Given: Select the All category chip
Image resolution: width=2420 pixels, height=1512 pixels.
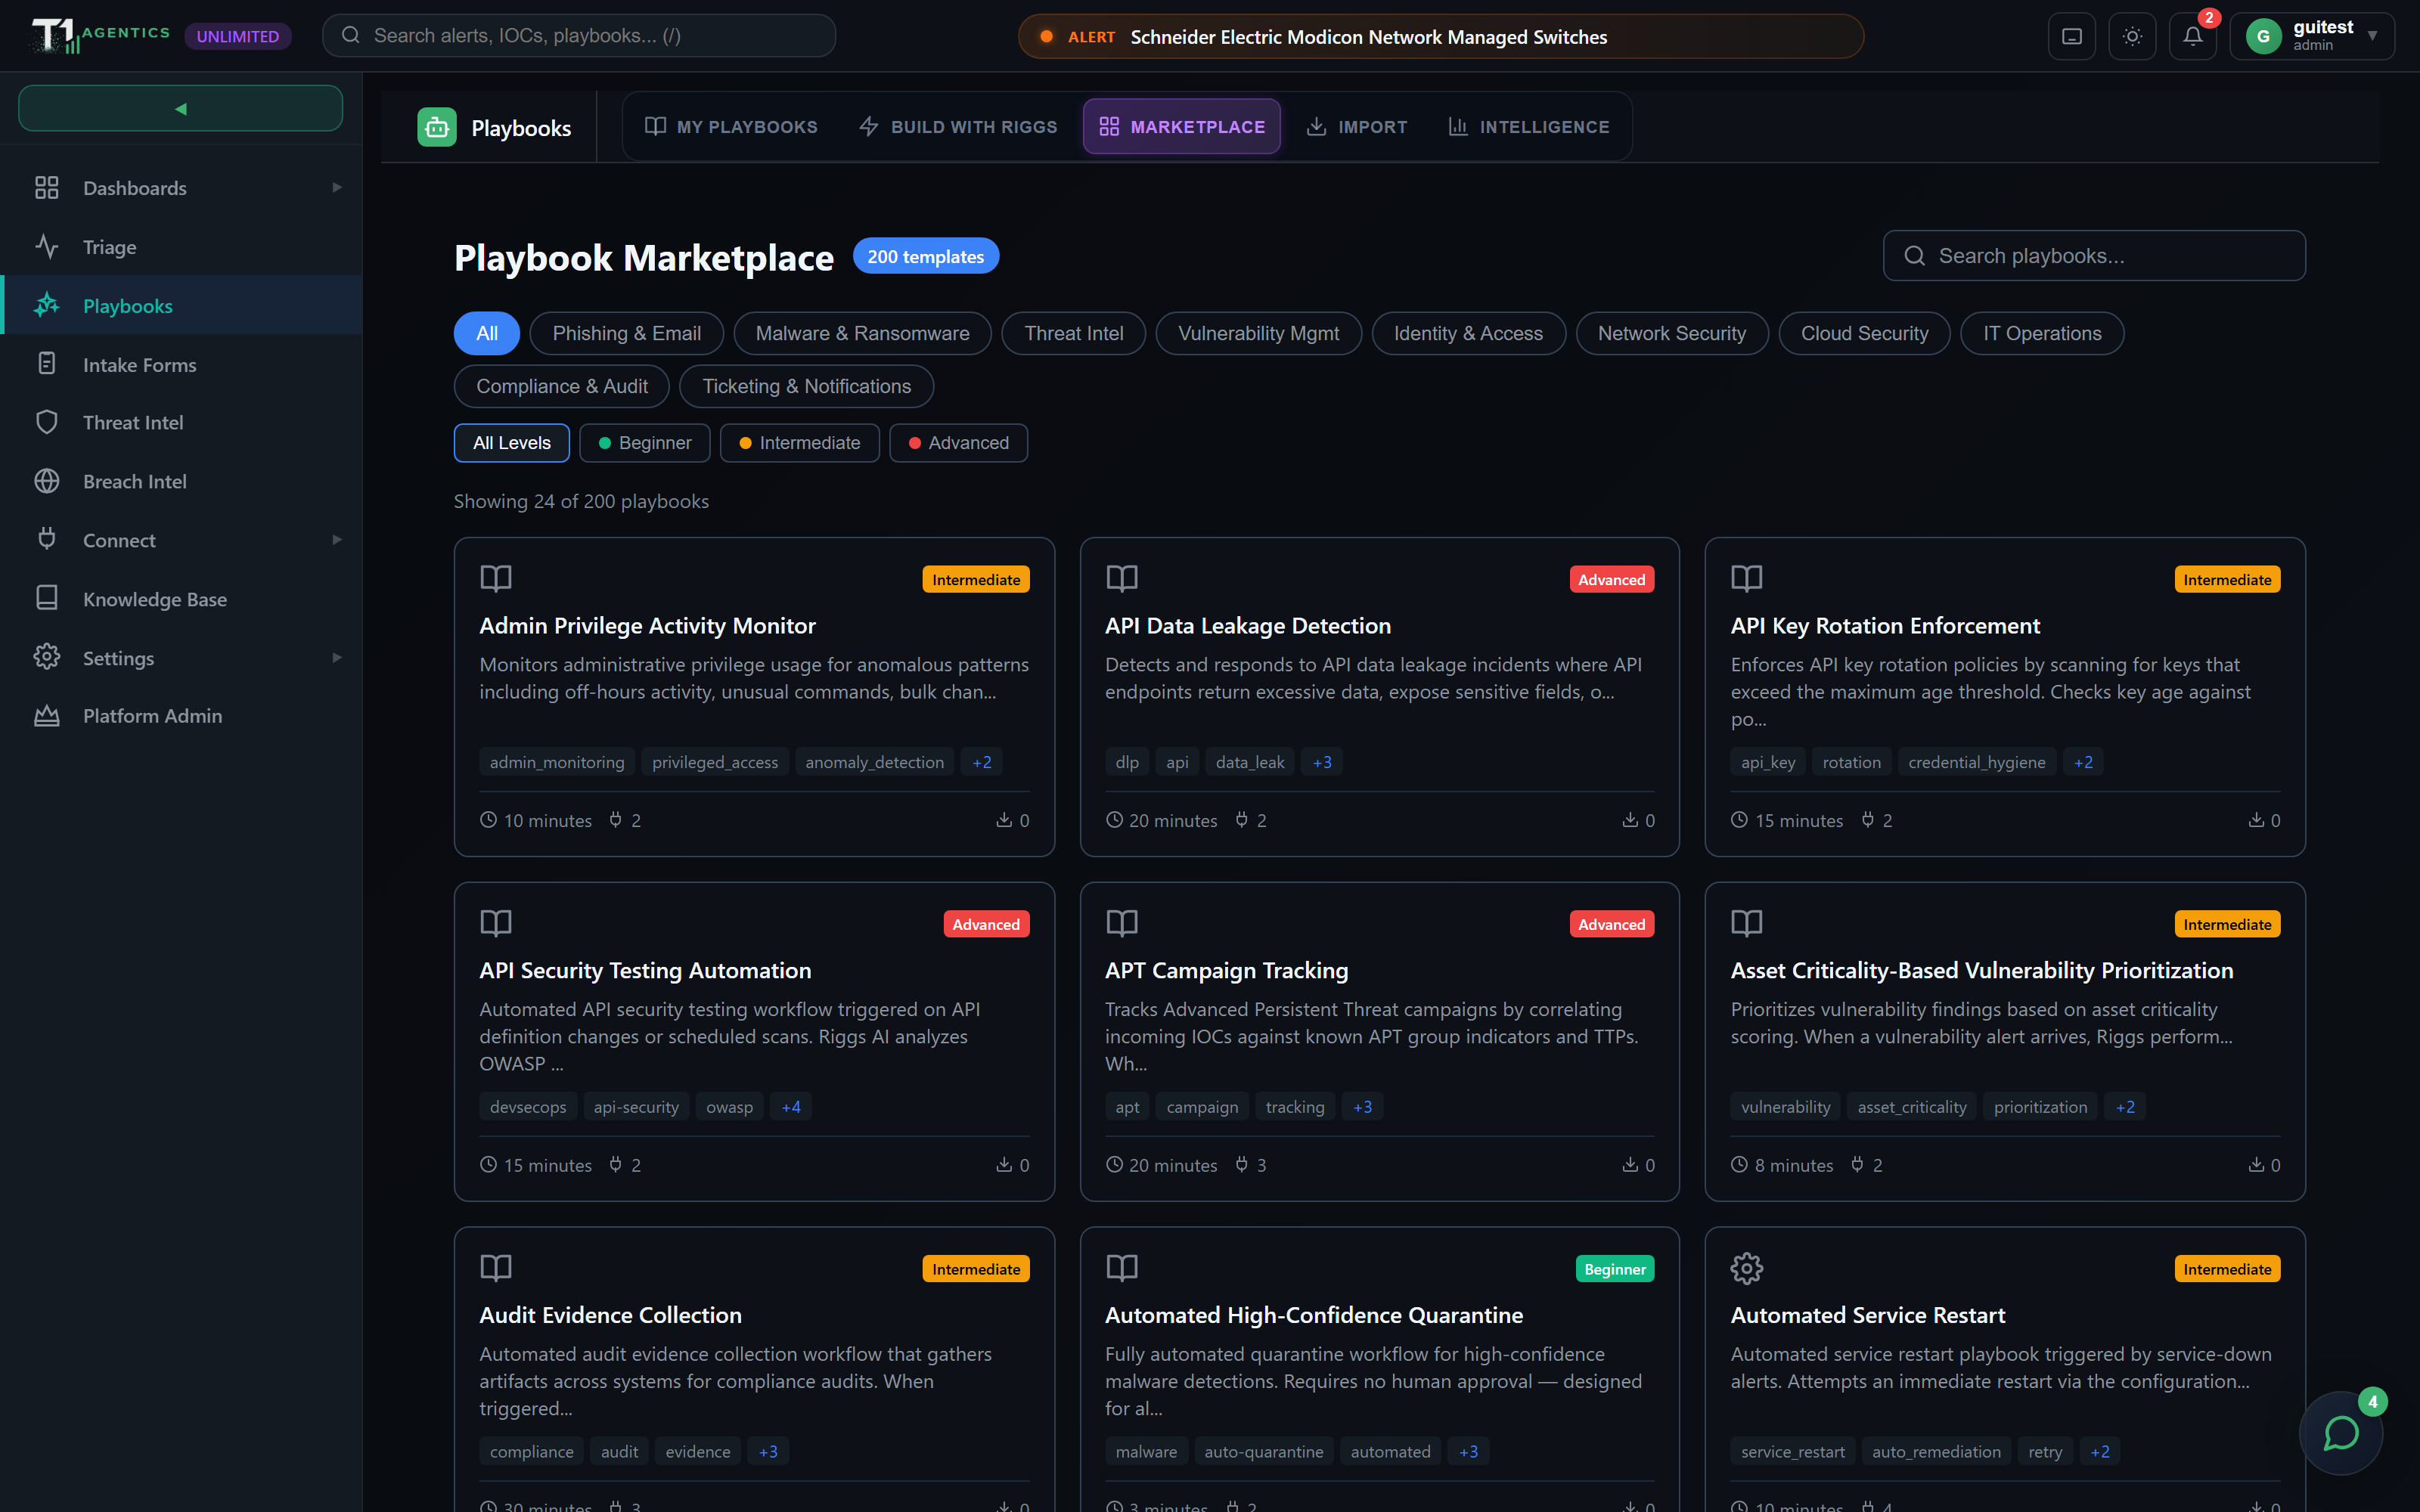Looking at the screenshot, I should pos(487,333).
